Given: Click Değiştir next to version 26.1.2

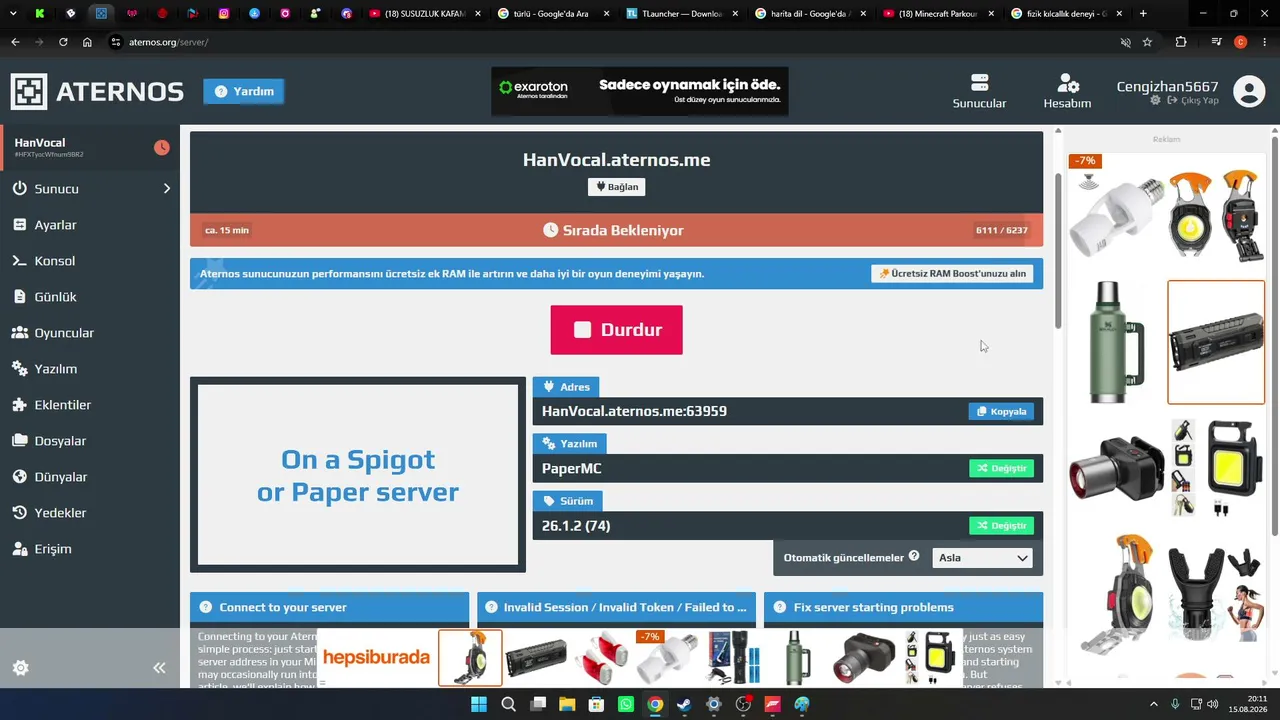Looking at the screenshot, I should click(1001, 525).
